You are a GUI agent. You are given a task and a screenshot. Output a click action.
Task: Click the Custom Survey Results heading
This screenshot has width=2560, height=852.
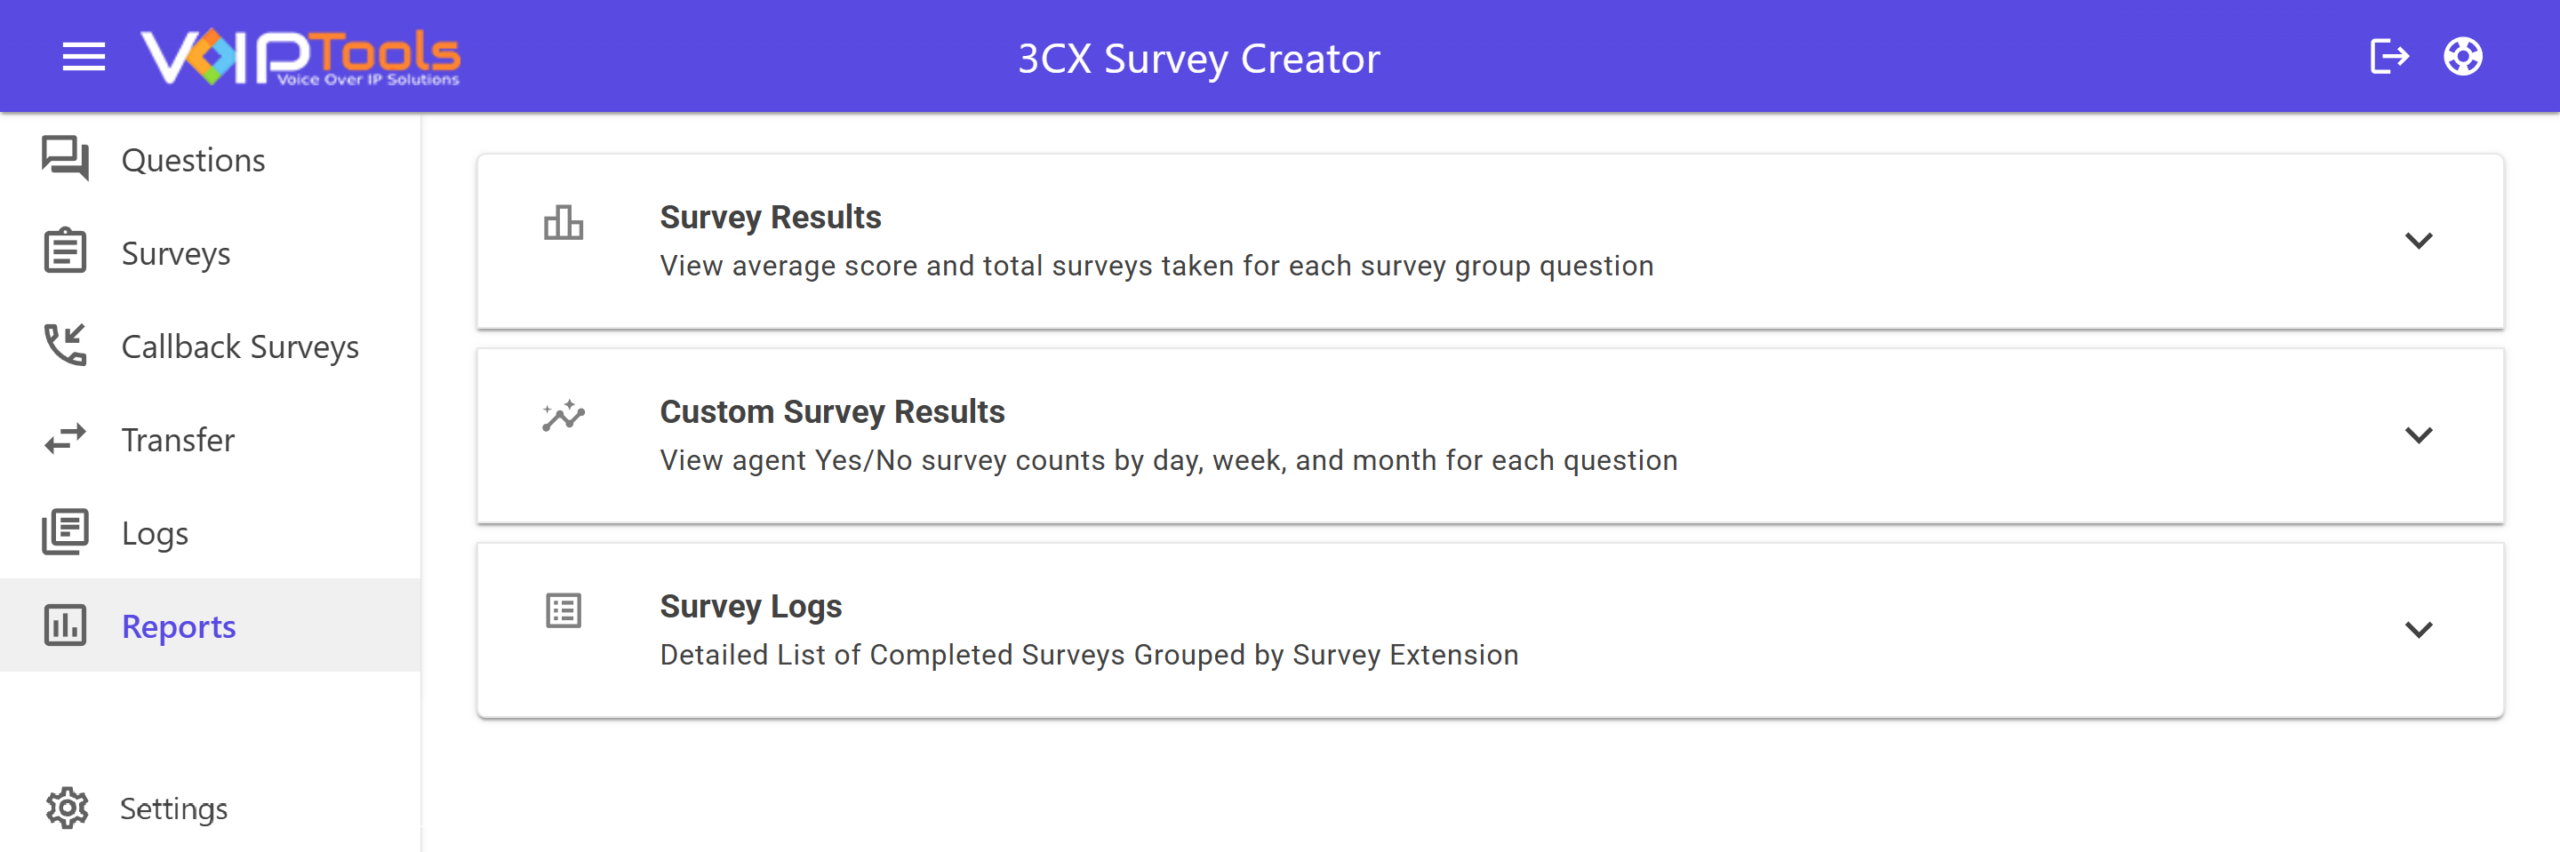[832, 412]
